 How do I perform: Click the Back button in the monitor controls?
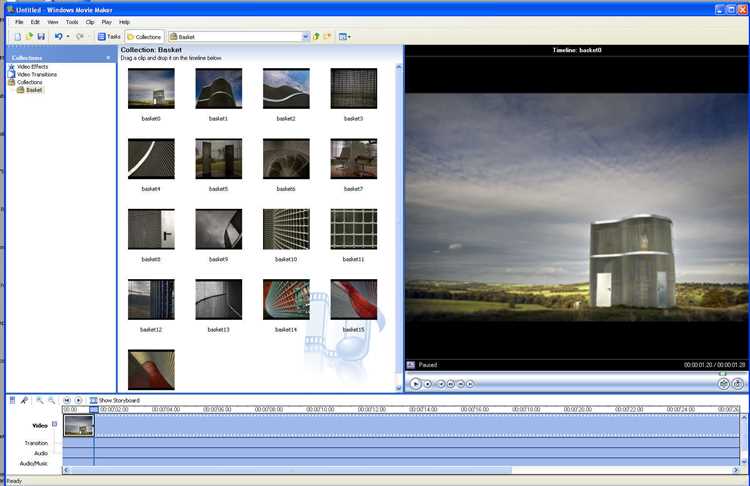[x=441, y=384]
